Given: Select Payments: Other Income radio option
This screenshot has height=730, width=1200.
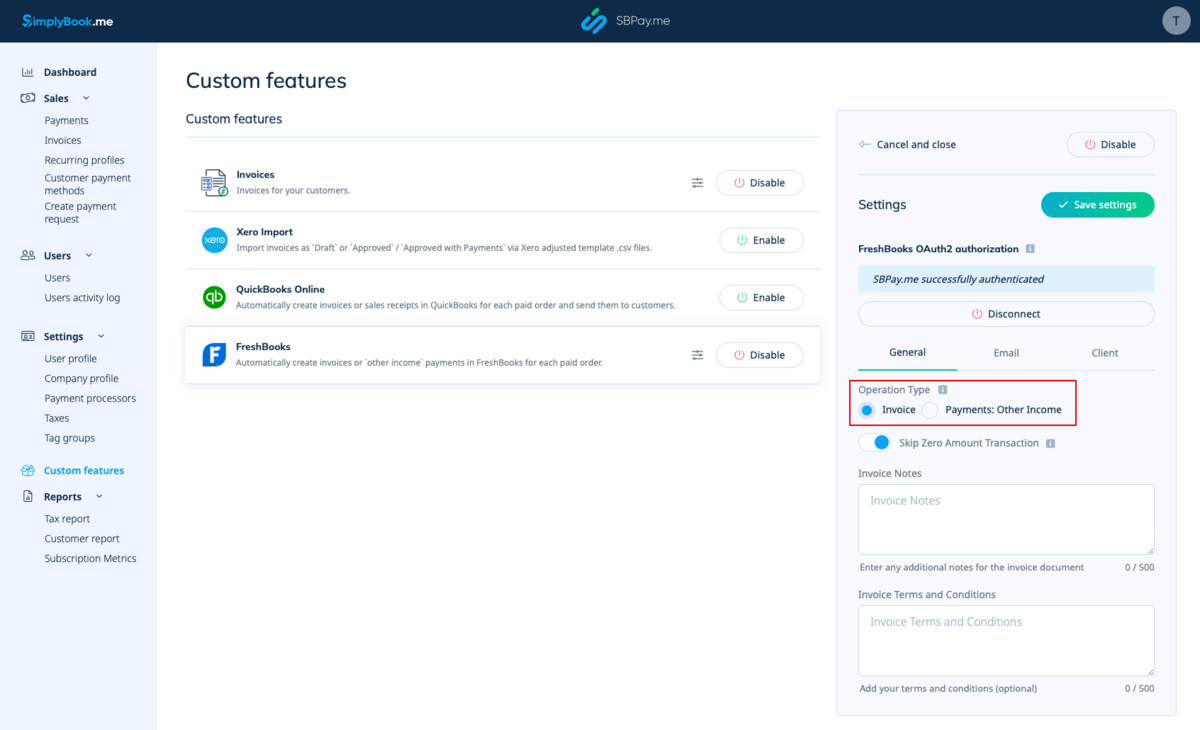Looking at the screenshot, I should 930,410.
